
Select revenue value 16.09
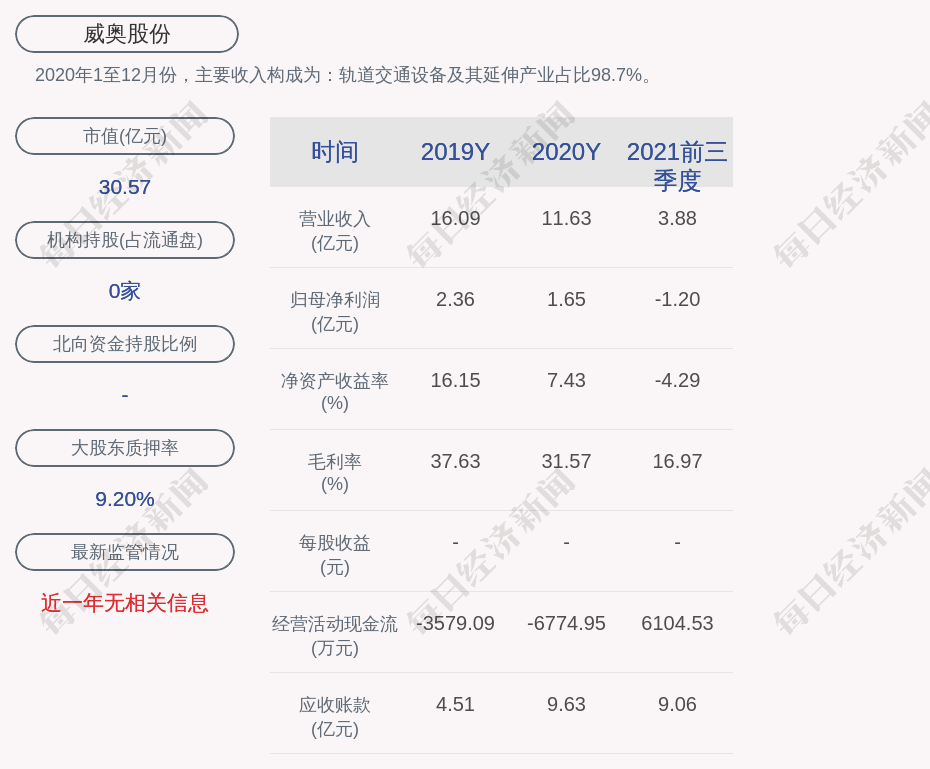(x=456, y=218)
